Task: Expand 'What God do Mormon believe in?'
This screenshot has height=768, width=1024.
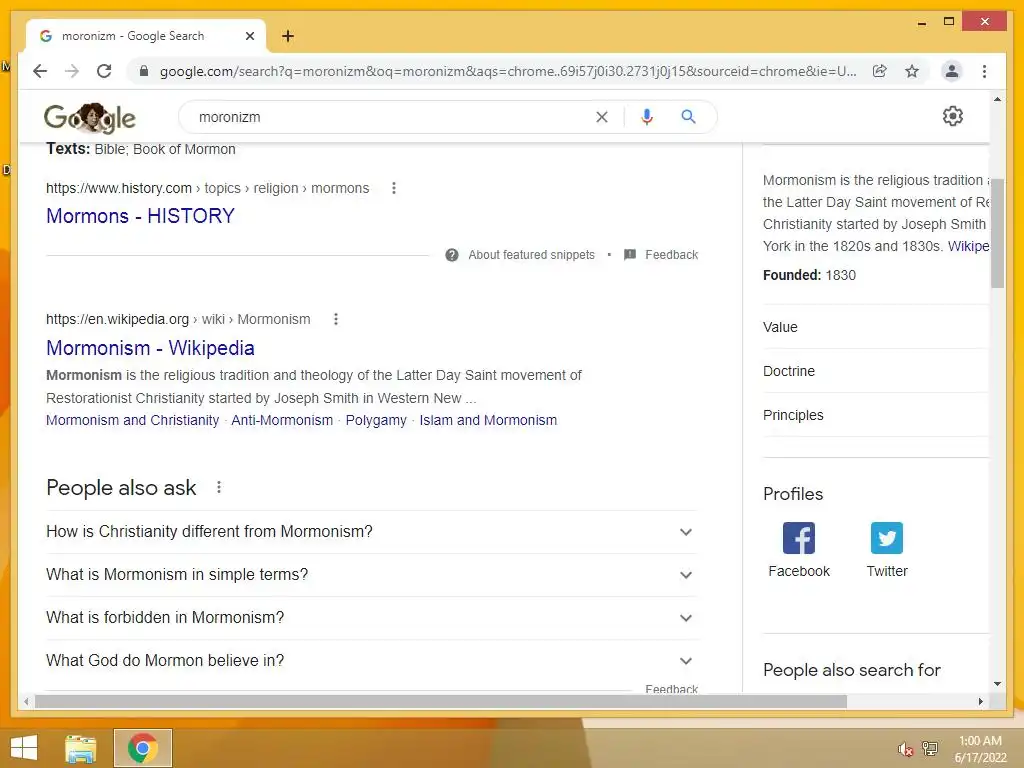Action: (x=371, y=661)
